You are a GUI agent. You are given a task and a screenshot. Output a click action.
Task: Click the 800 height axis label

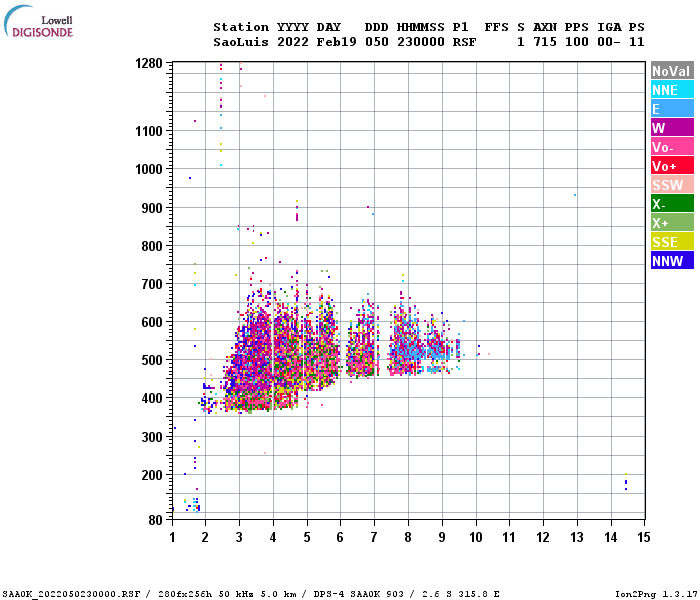(152, 246)
